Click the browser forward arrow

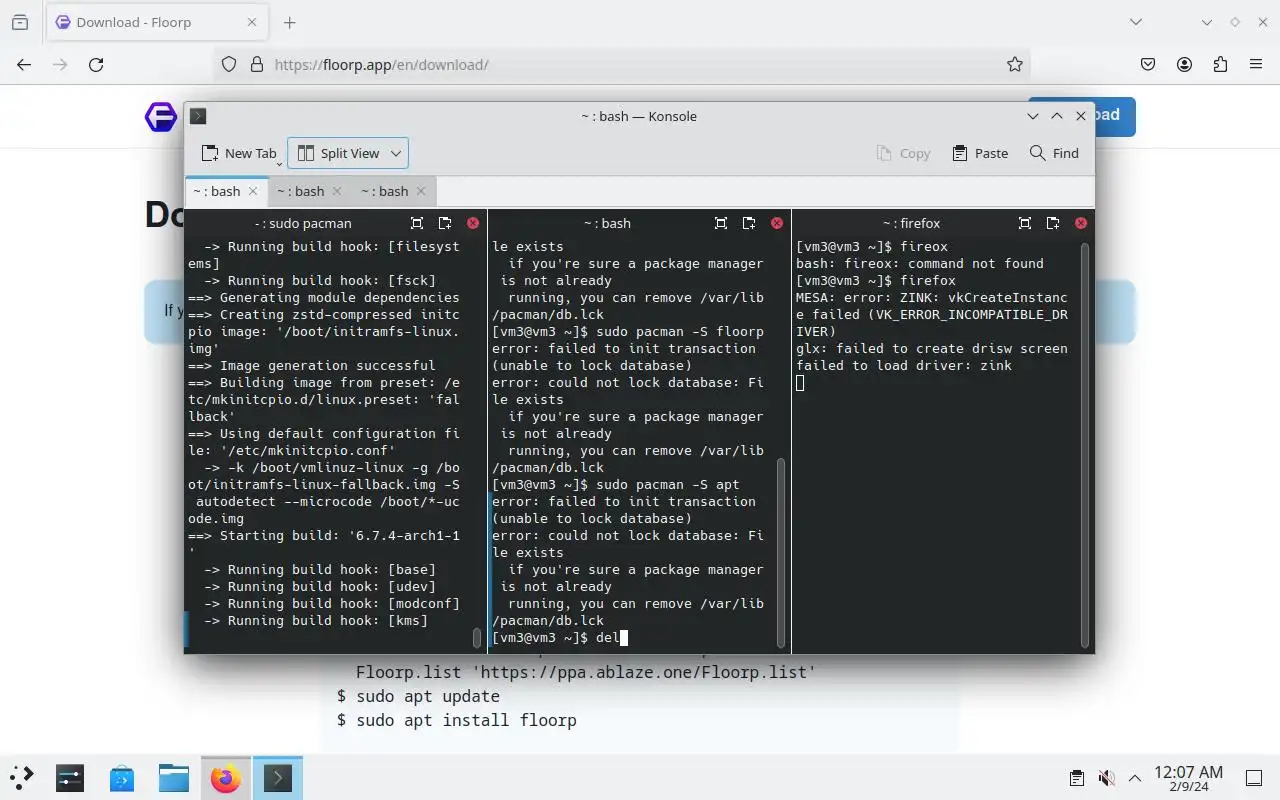(60, 64)
